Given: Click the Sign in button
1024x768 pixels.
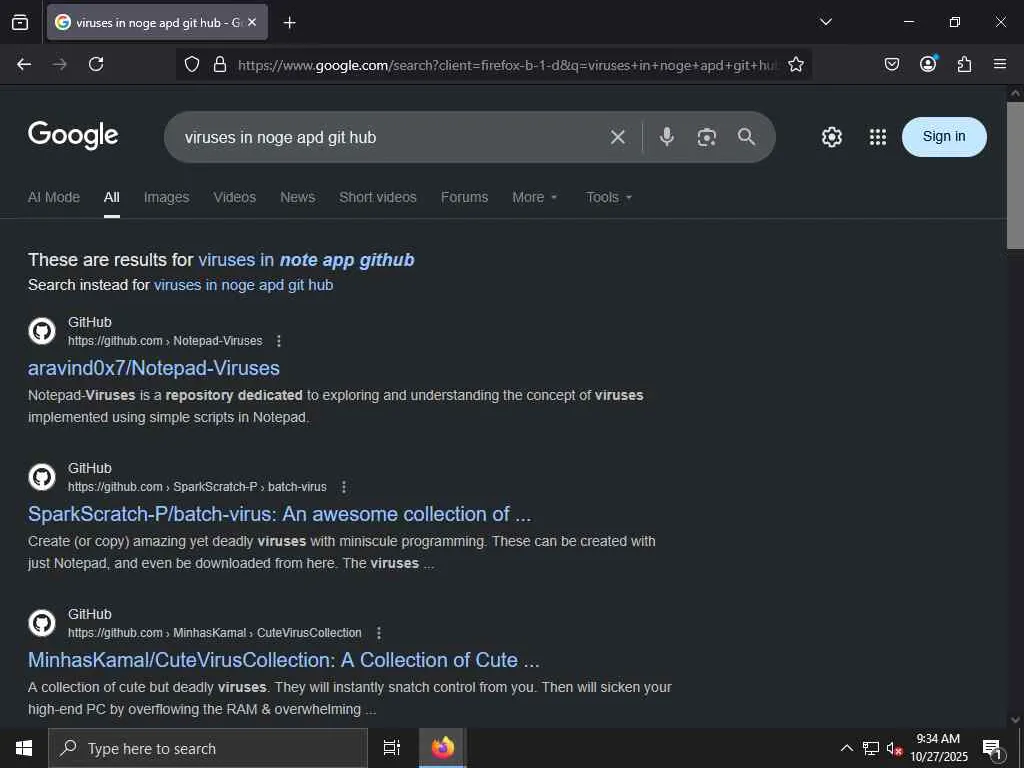Looking at the screenshot, I should tap(944, 136).
